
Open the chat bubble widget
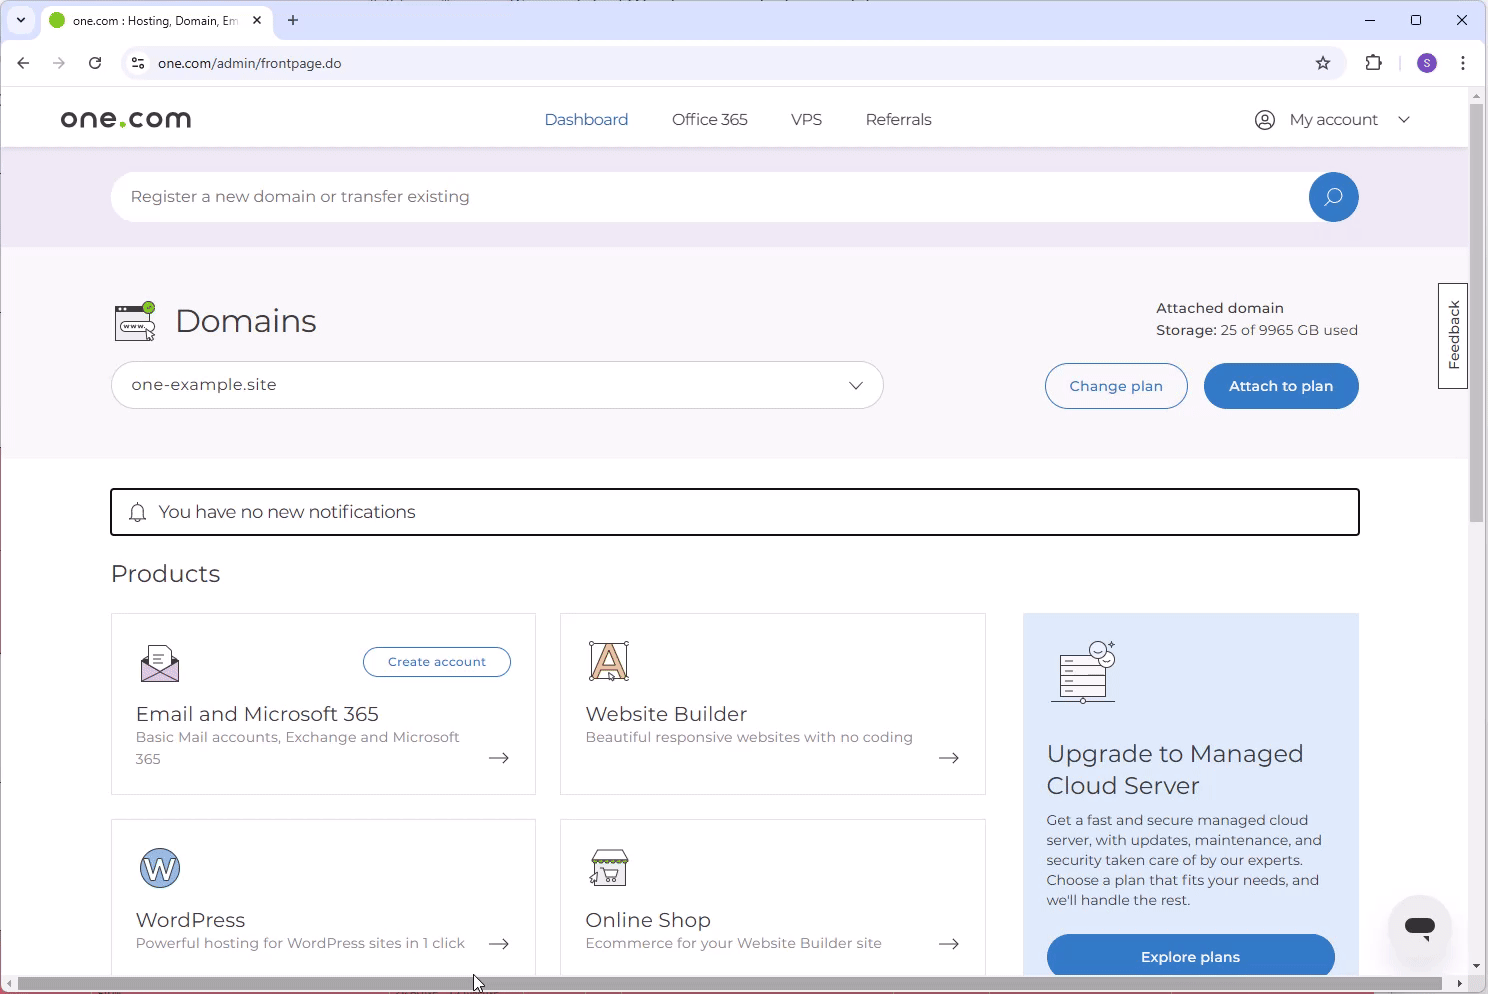tap(1419, 927)
